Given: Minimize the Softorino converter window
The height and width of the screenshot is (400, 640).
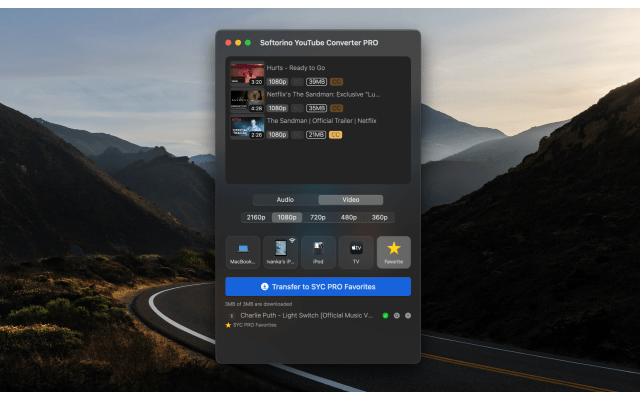Looking at the screenshot, I should click(x=238, y=43).
